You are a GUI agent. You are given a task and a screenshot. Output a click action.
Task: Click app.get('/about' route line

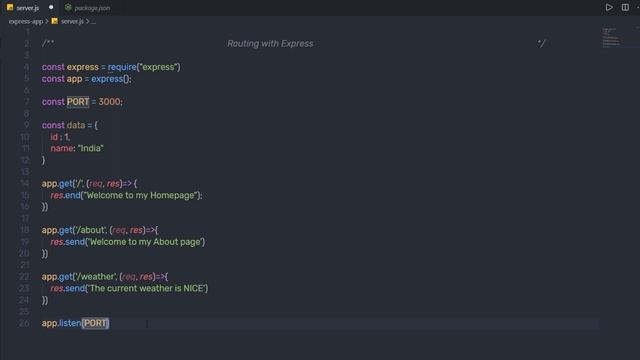point(100,230)
